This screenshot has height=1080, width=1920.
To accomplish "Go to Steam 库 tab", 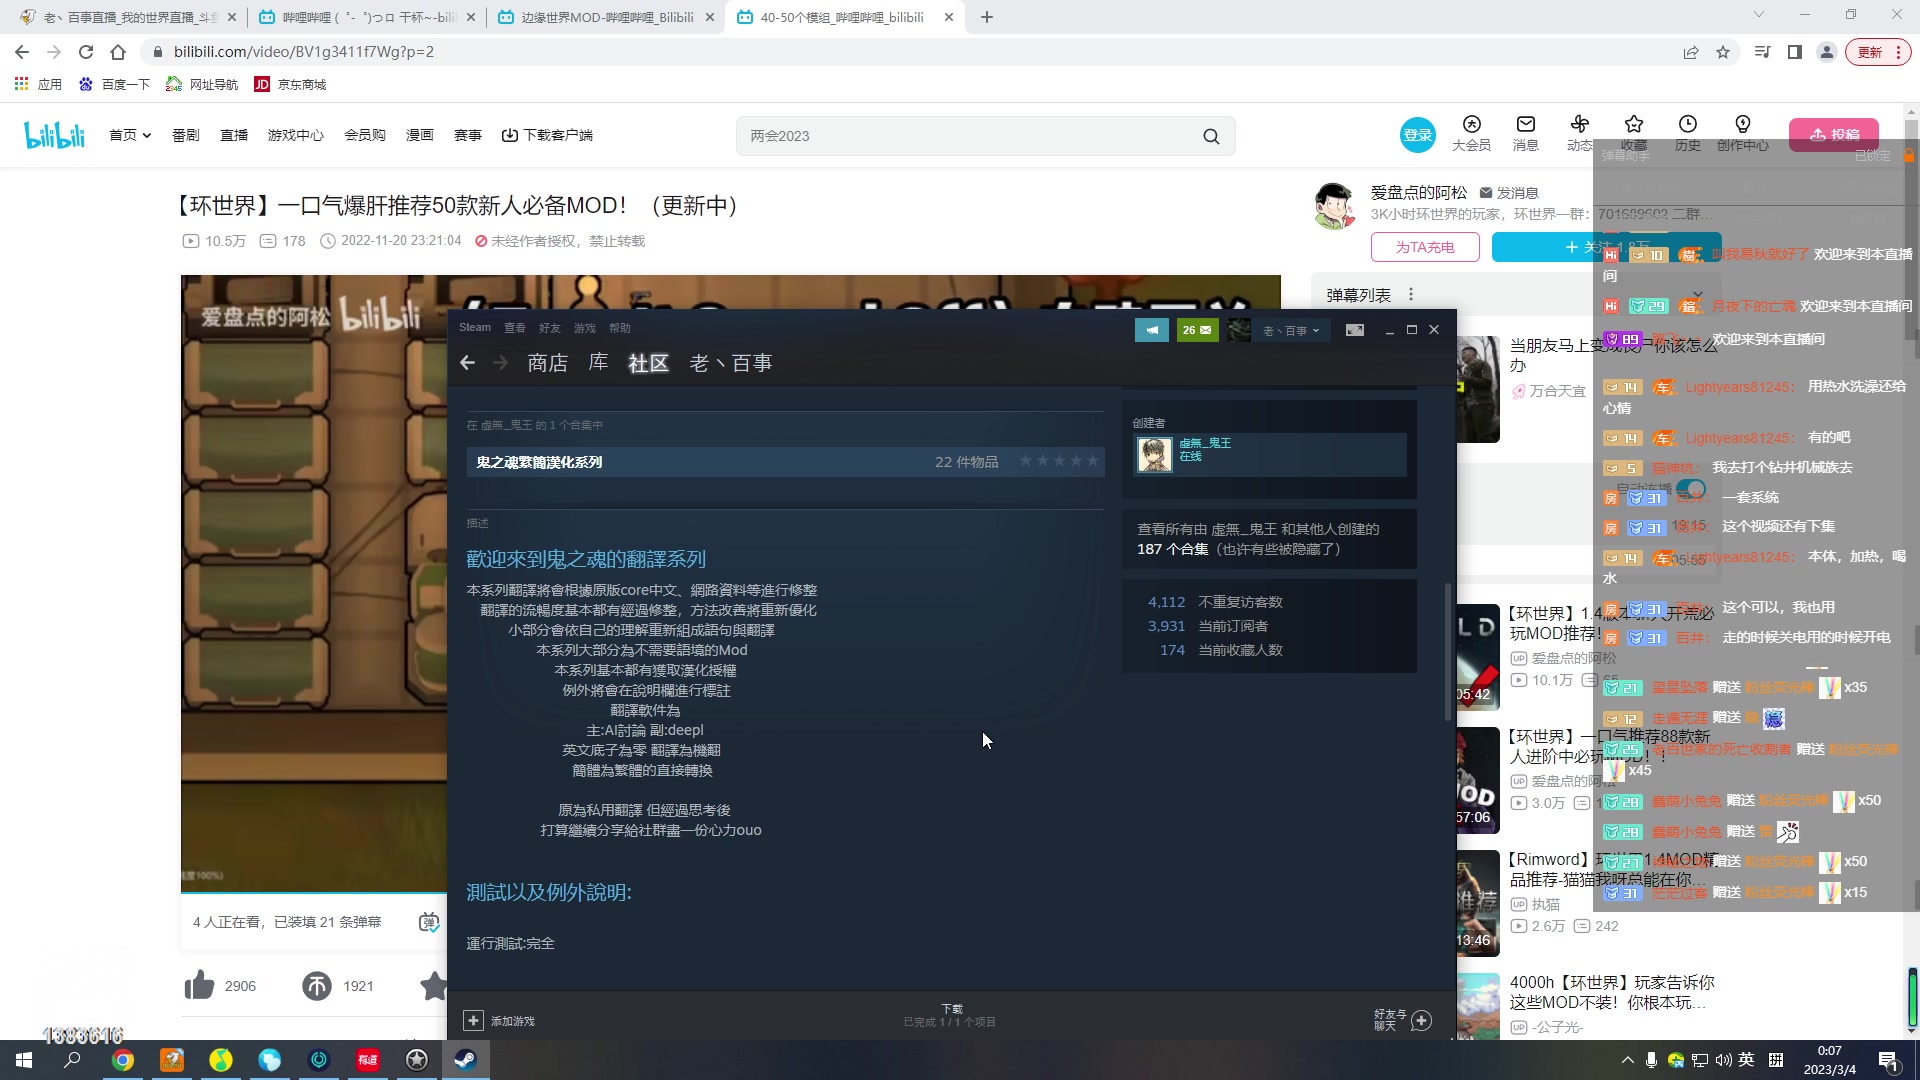I will point(598,363).
